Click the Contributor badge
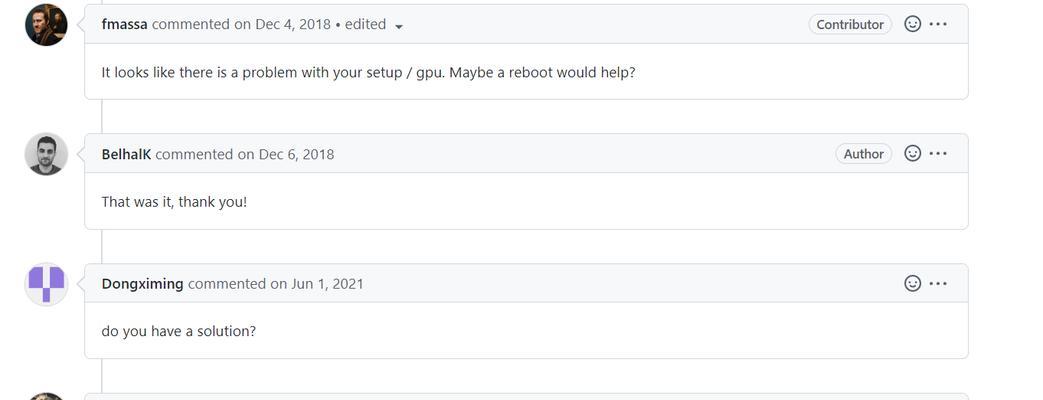The image size is (1043, 400). (850, 24)
